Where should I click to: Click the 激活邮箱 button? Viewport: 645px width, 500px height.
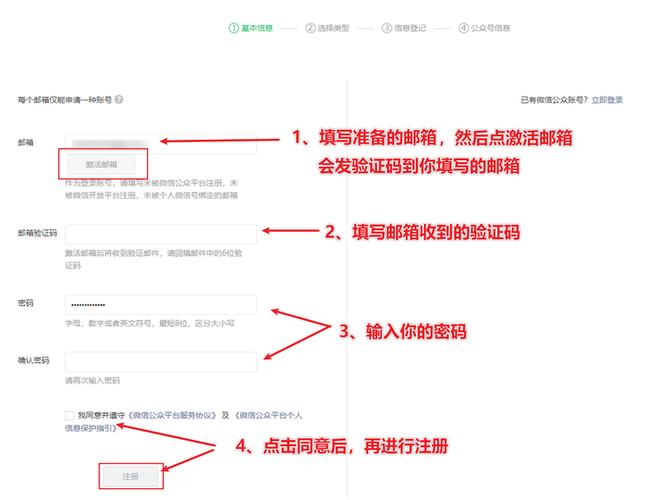pos(101,164)
